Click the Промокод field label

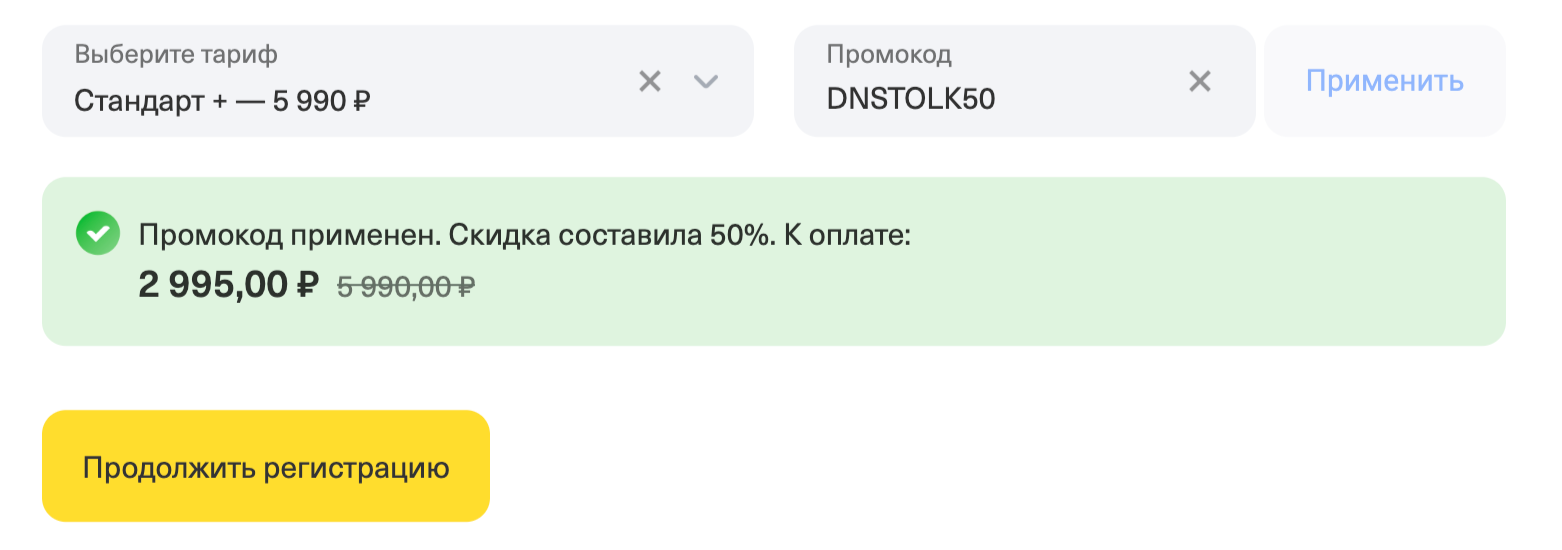pos(889,54)
